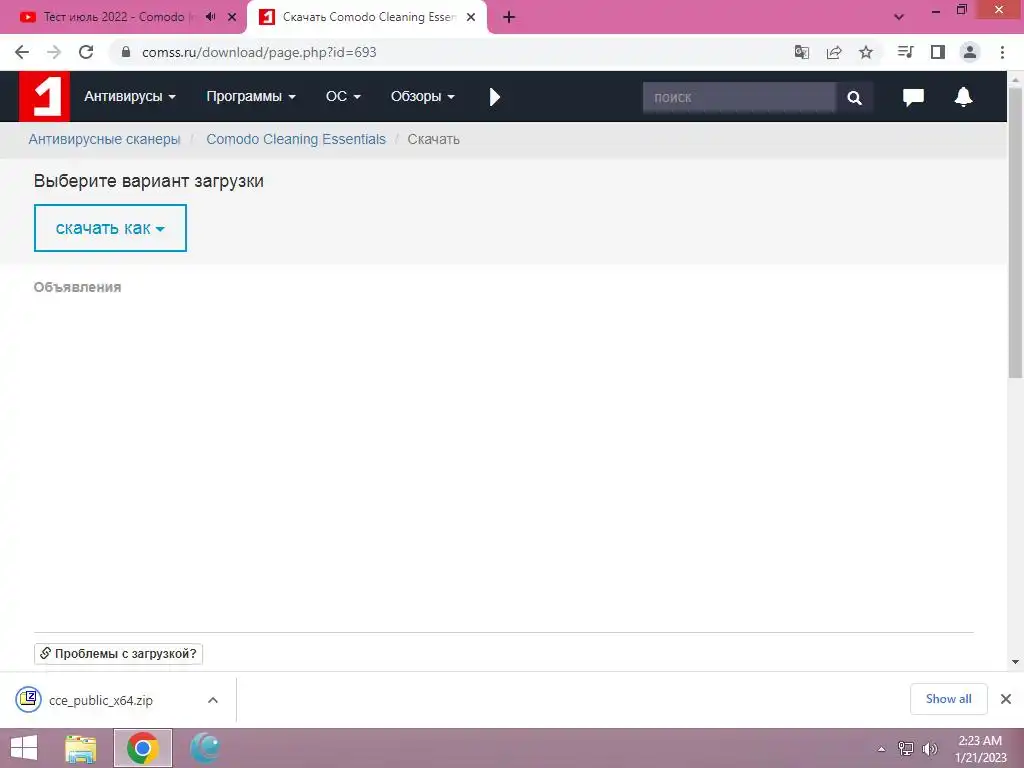Image resolution: width=1024 pixels, height=768 pixels.
Task: Click Проблемы с загрузкой? button
Action: 118,654
